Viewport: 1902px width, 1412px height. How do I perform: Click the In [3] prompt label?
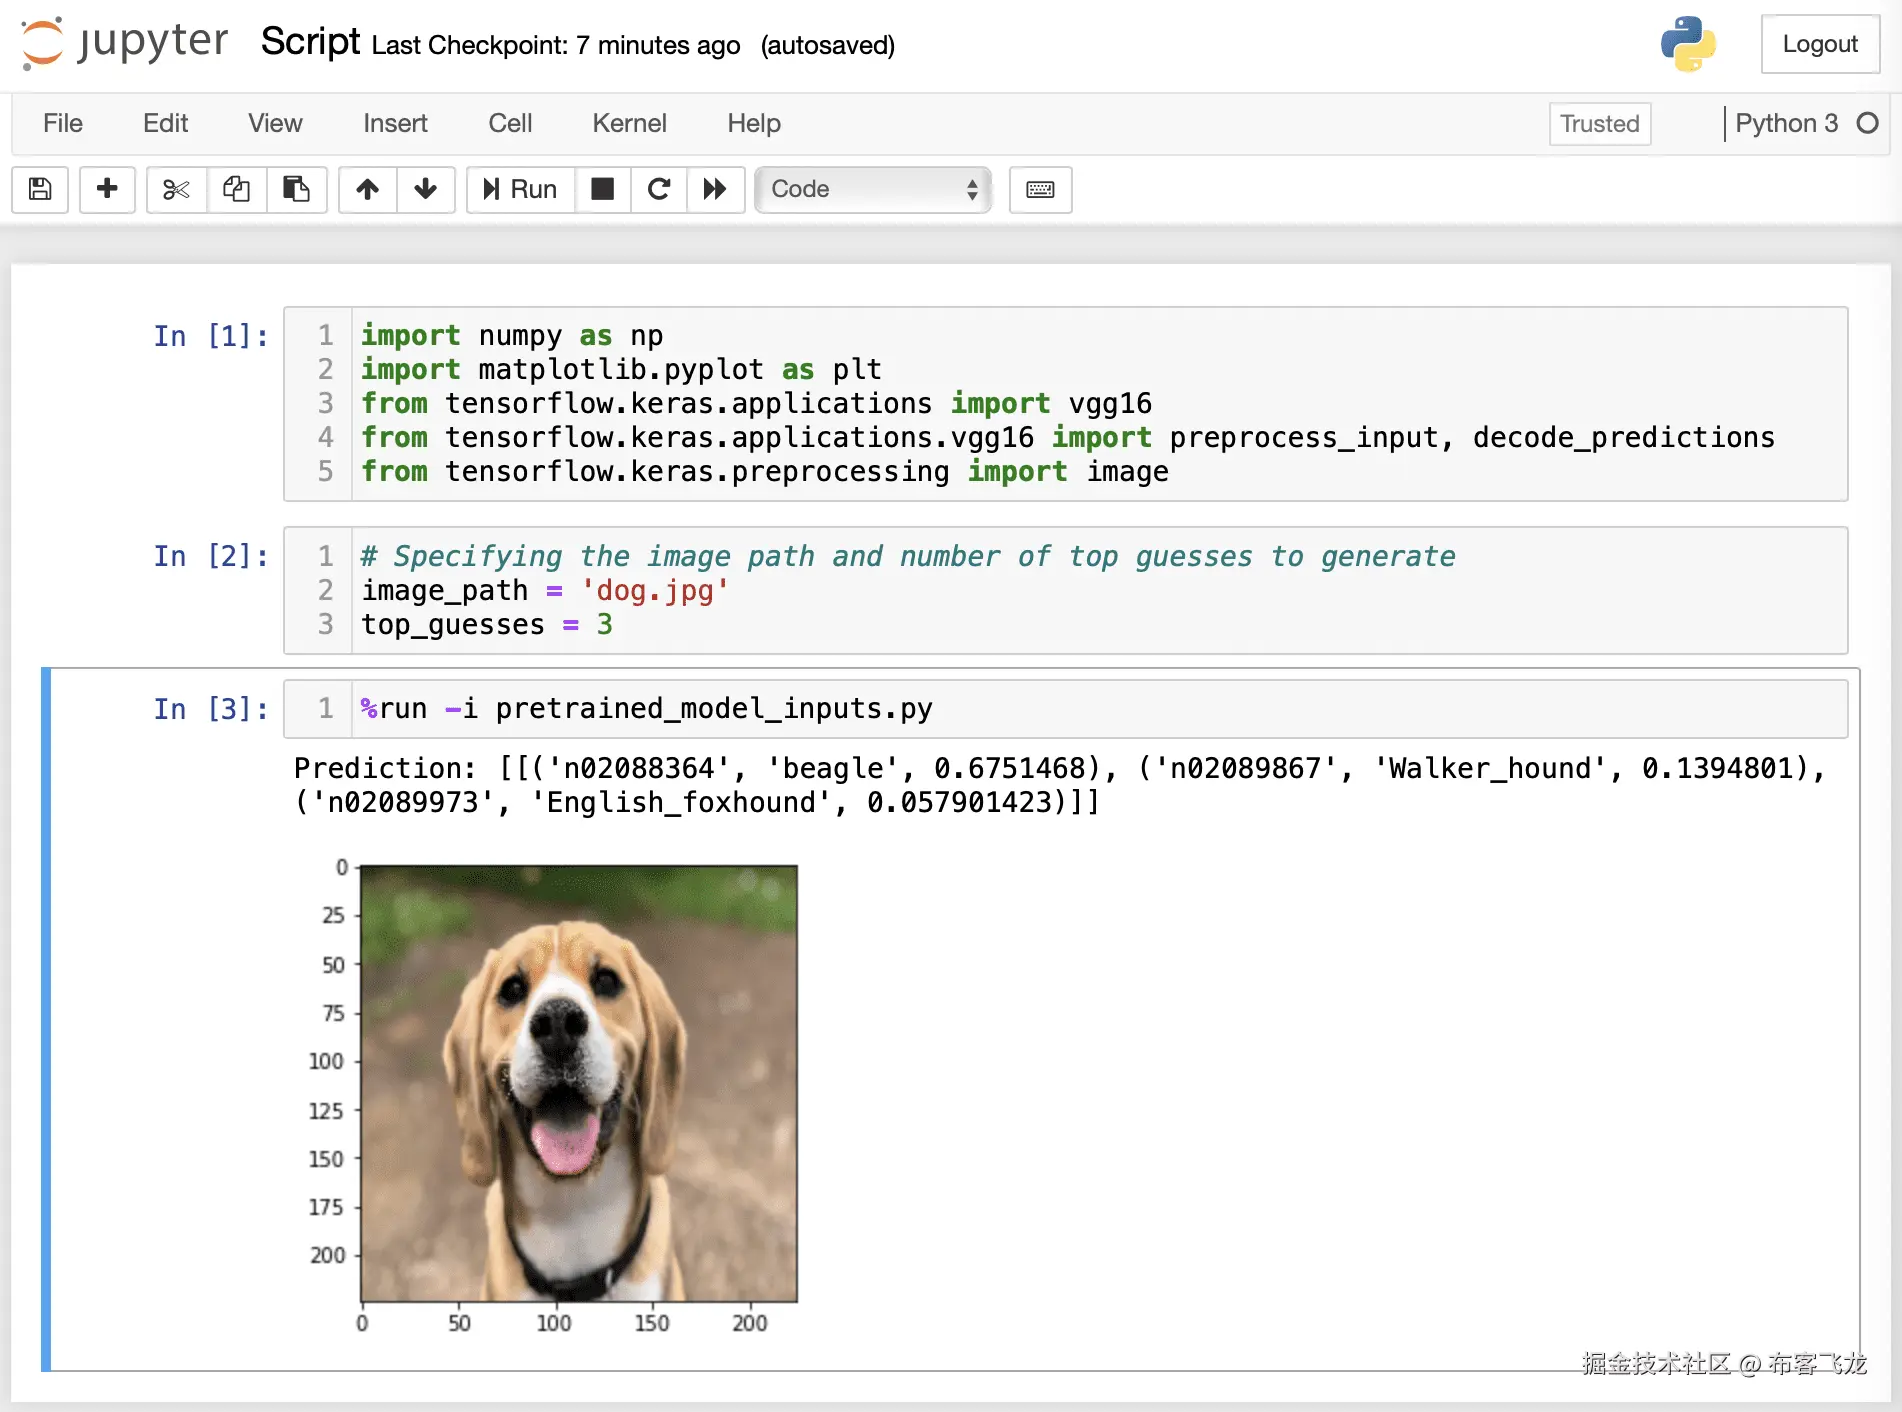(211, 709)
